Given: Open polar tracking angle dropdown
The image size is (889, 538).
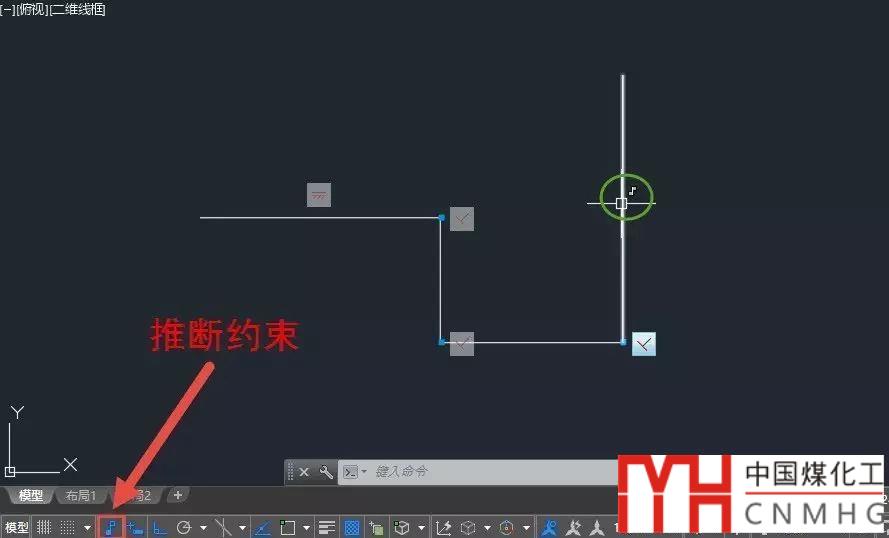Looking at the screenshot, I should [x=203, y=528].
